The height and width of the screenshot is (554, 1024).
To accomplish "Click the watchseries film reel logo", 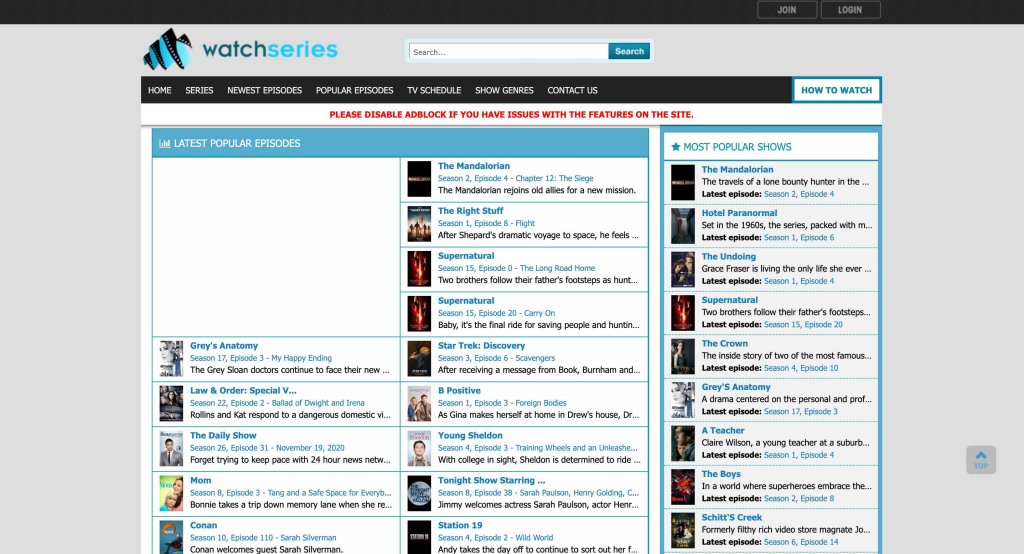I will point(167,49).
